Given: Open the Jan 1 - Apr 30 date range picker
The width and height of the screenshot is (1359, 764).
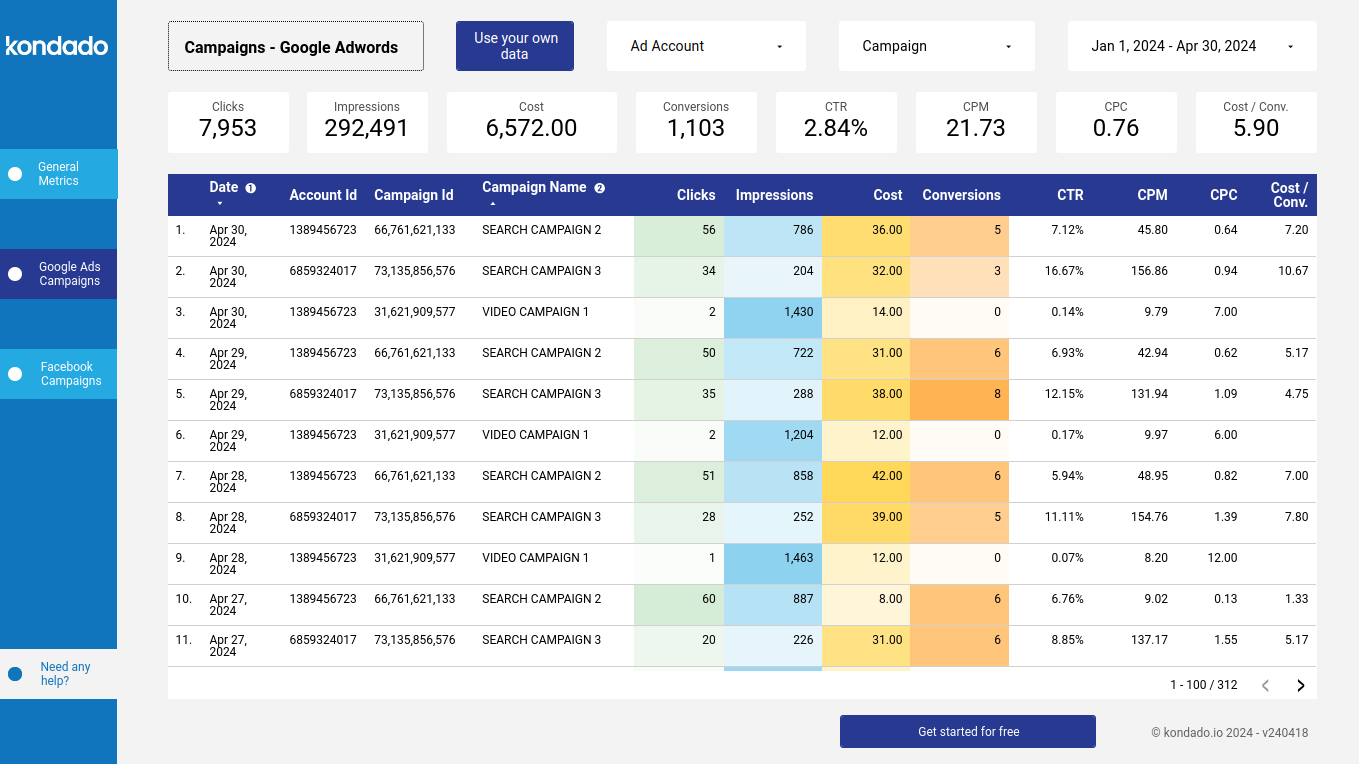Looking at the screenshot, I should 1191,45.
